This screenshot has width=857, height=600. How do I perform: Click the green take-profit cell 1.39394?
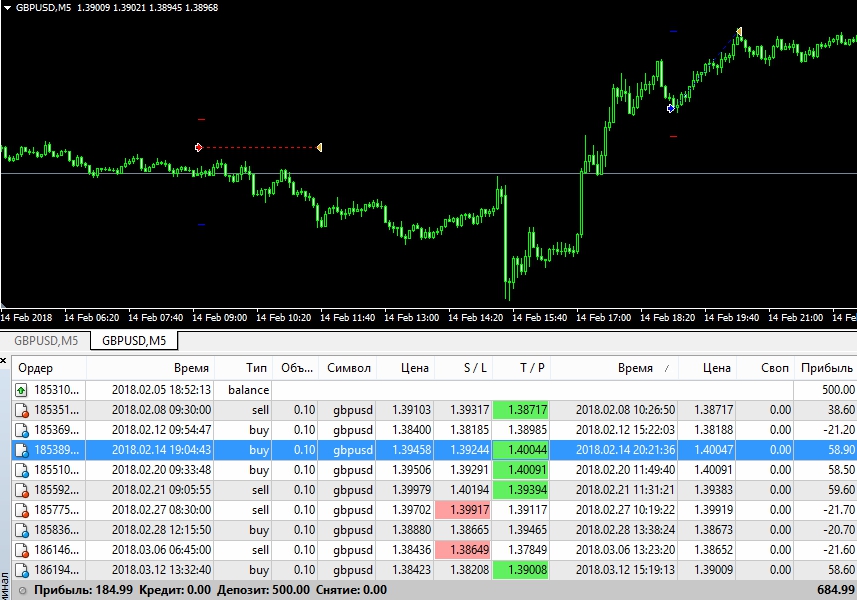coord(521,490)
